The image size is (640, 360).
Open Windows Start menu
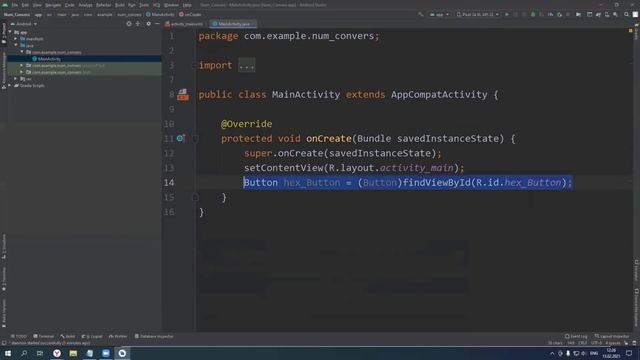(8, 353)
